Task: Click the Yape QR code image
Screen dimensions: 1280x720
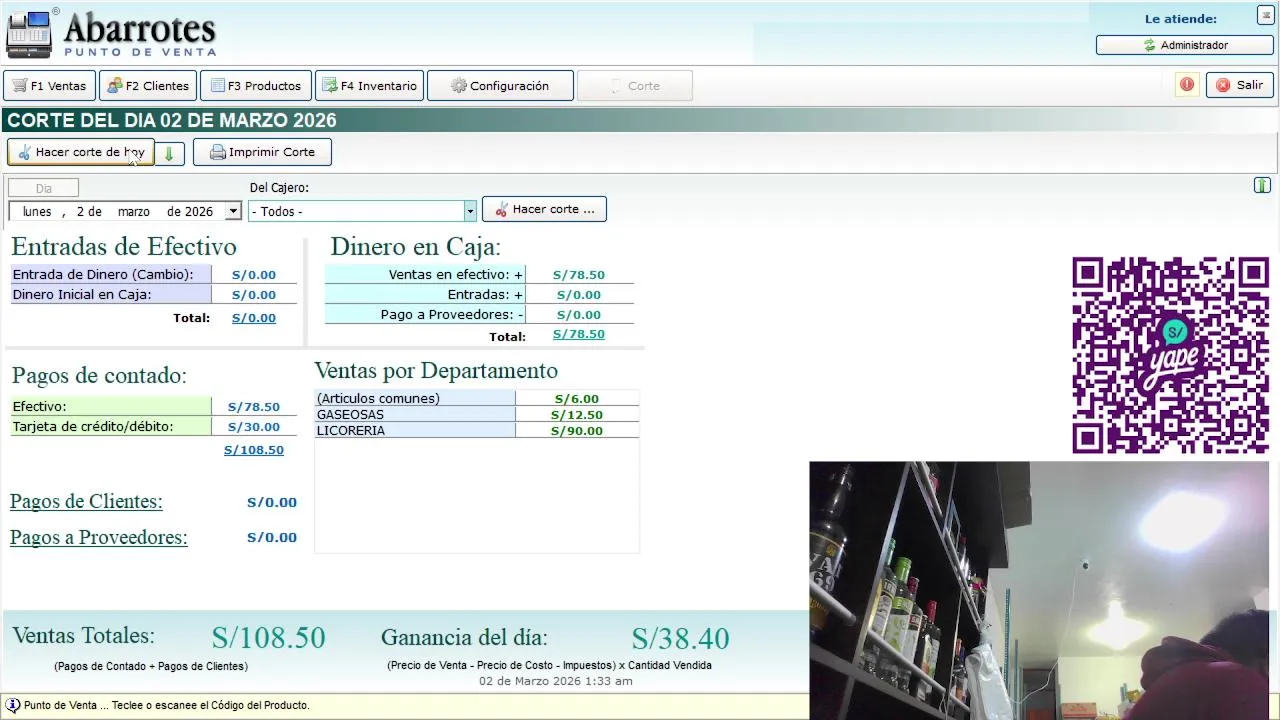Action: point(1170,355)
